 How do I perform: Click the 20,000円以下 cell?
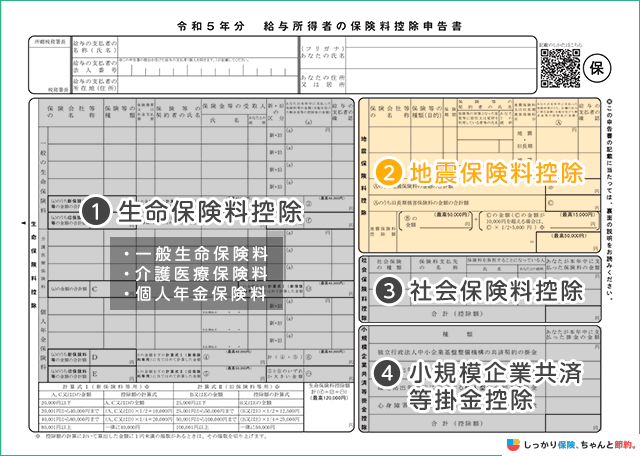(71, 403)
